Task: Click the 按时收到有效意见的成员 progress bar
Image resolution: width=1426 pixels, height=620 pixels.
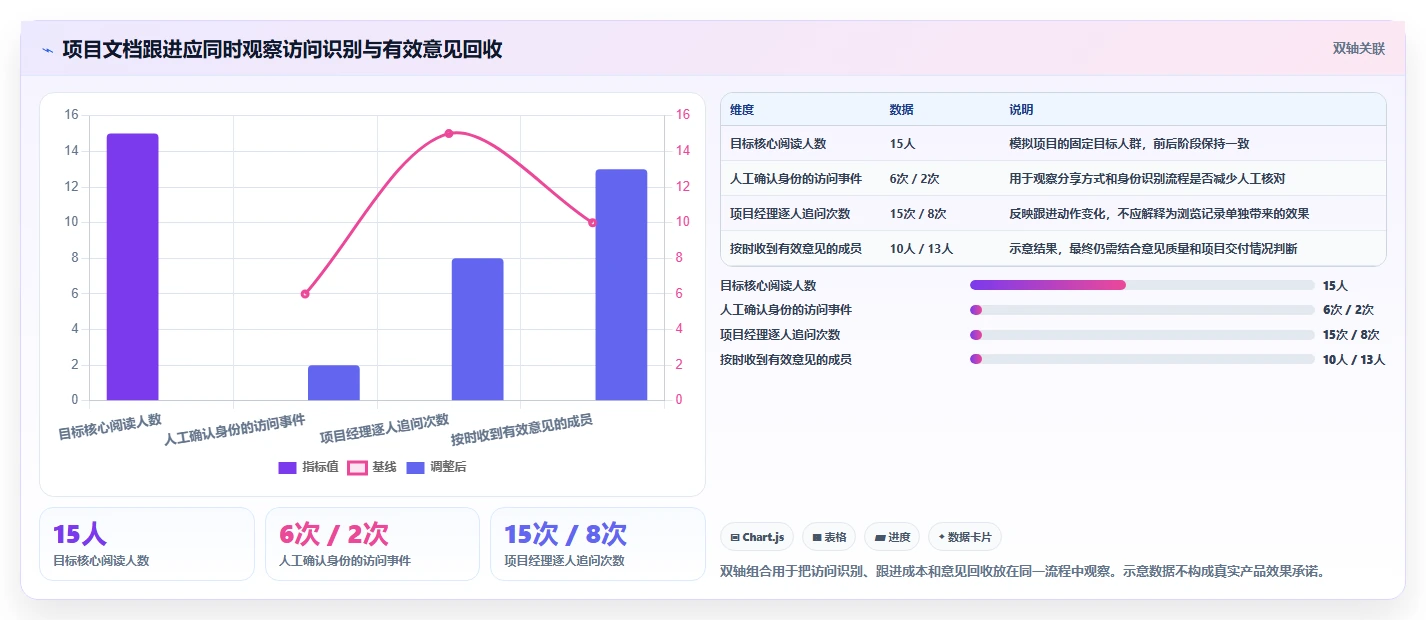Action: 1142,359
